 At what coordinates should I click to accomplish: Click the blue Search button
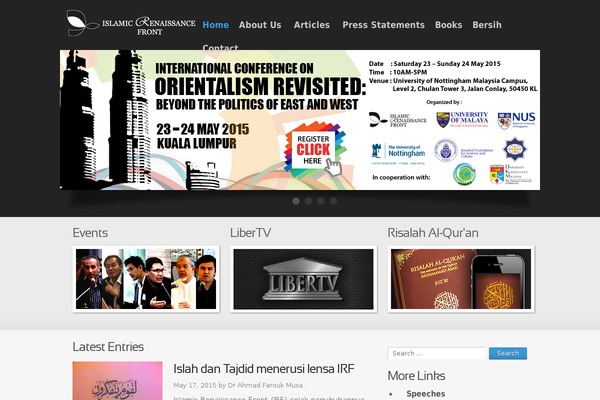[508, 353]
